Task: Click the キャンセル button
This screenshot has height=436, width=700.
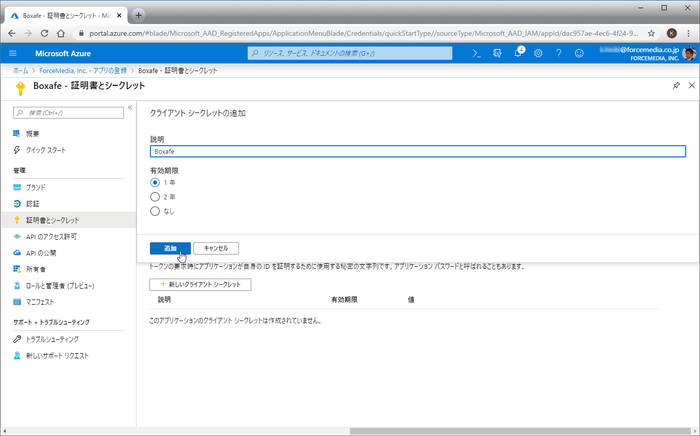Action: coord(216,248)
